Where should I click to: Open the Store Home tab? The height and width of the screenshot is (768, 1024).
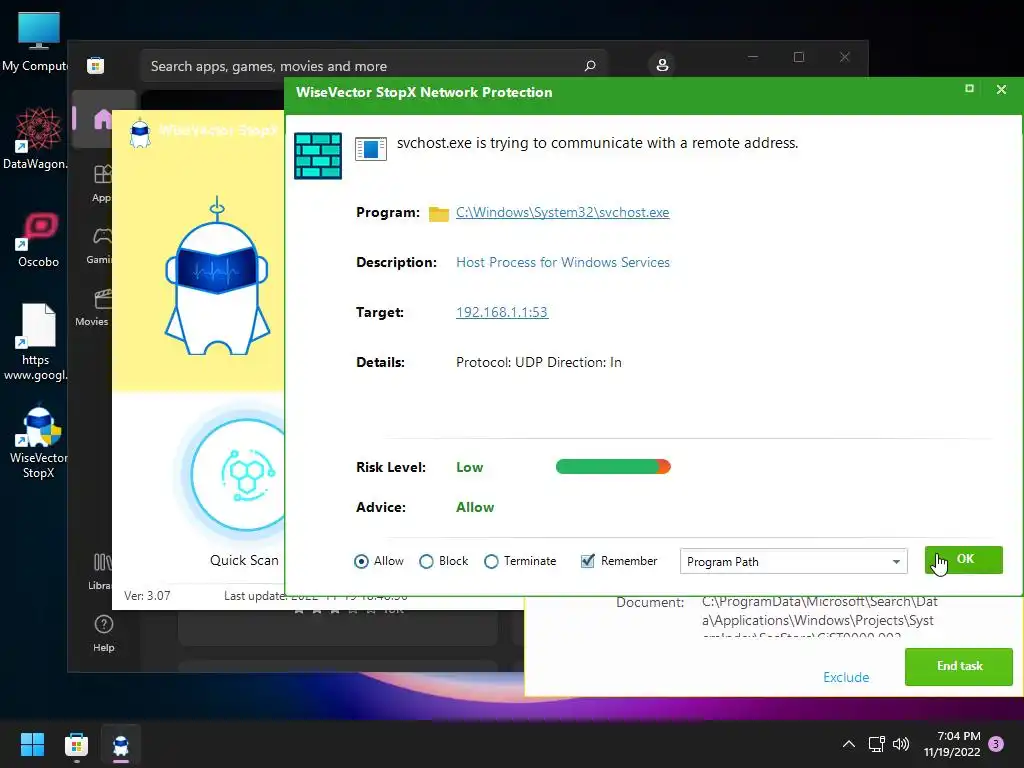(102, 119)
